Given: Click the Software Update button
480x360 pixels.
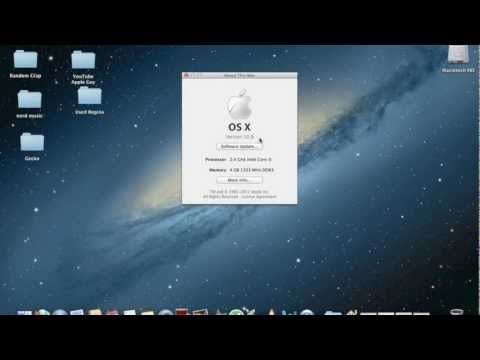Looking at the screenshot, I should 239,147.
